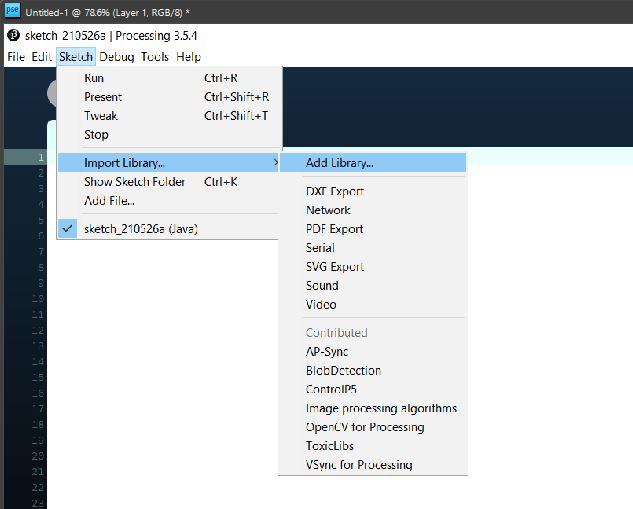Choose Run from the Sketch menu

point(169,78)
